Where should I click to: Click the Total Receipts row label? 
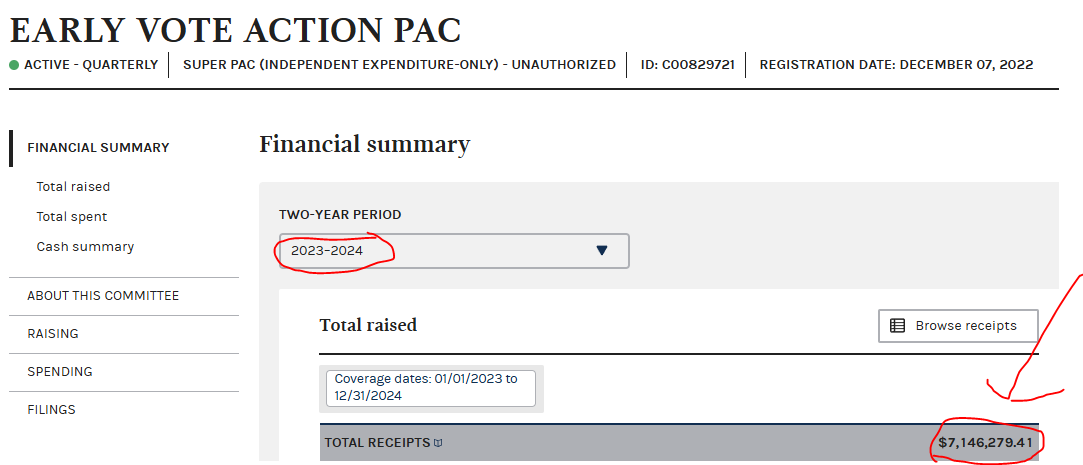(x=376, y=442)
